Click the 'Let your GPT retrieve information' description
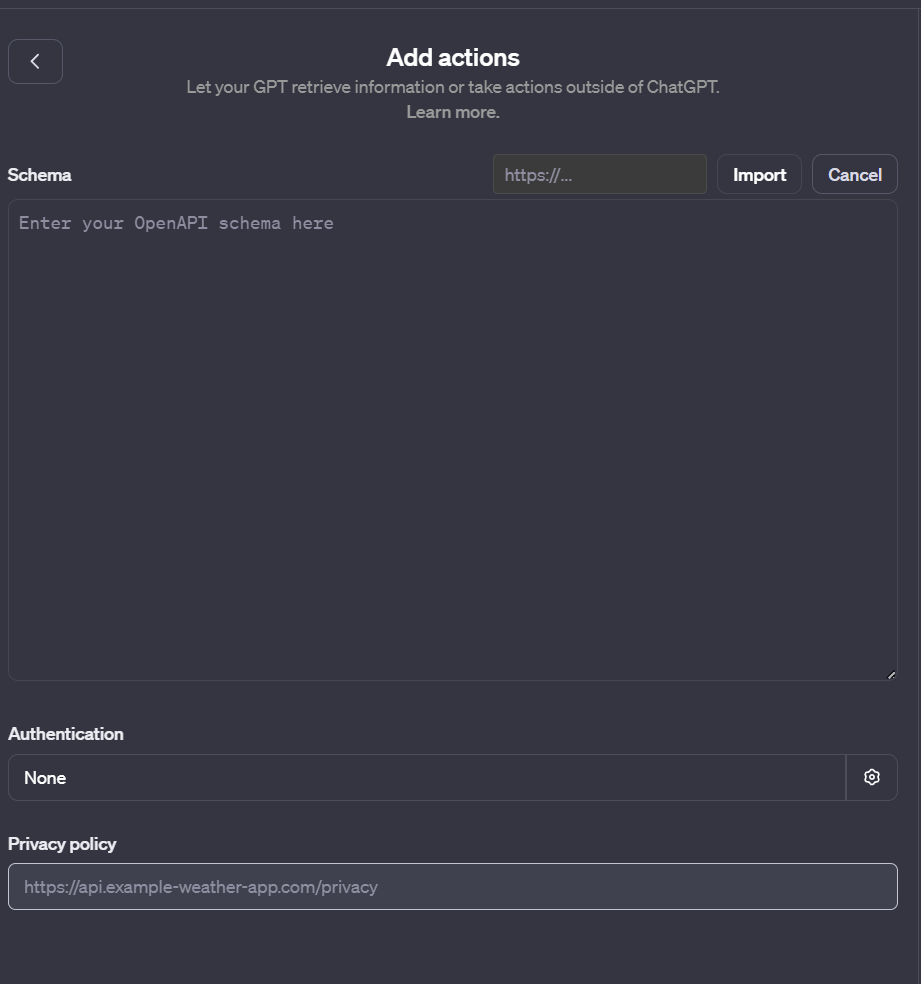The image size is (921, 984). click(452, 87)
